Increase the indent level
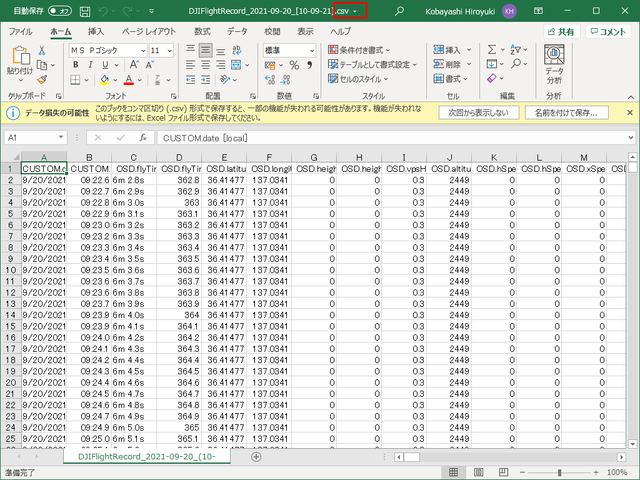 [x=205, y=80]
